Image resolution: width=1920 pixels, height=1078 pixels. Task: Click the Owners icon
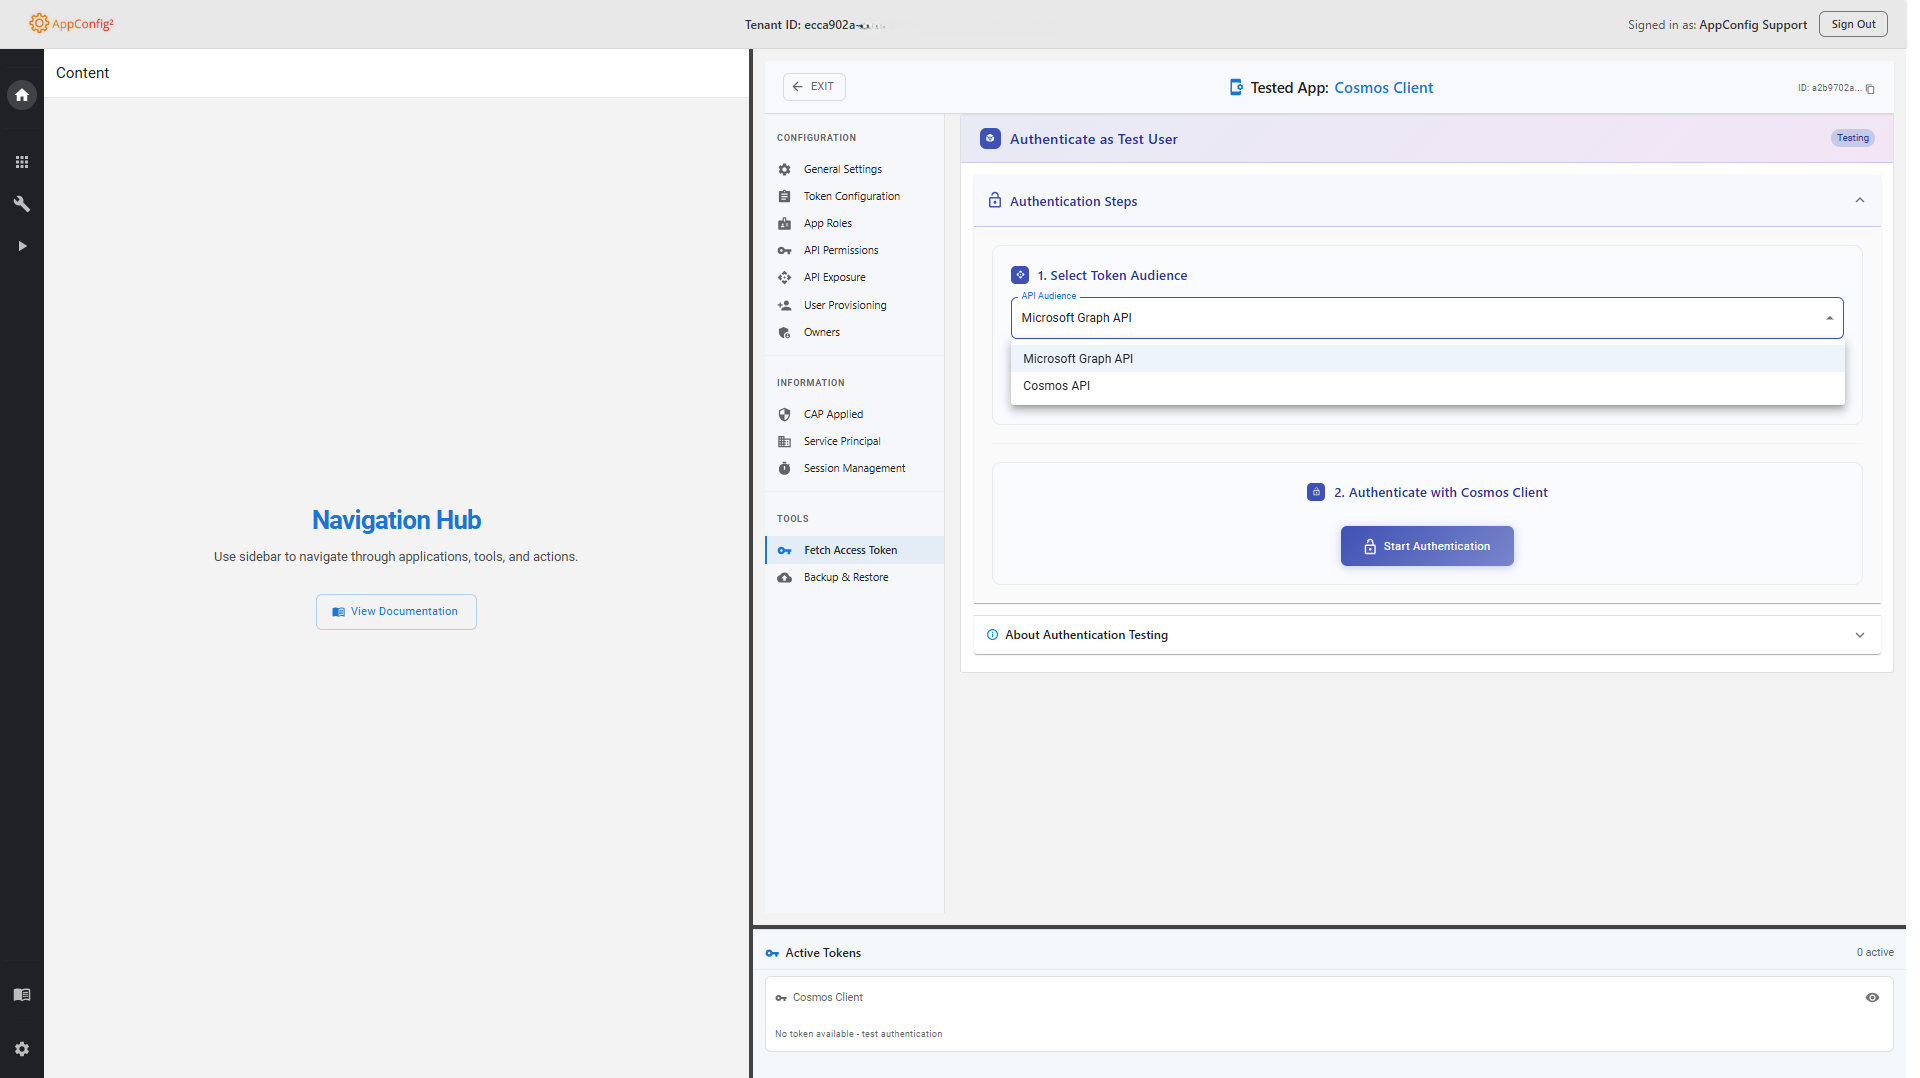(785, 333)
